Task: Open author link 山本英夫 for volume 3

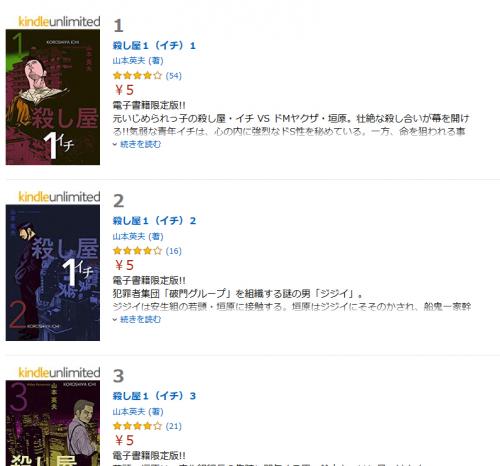Action: [129, 412]
